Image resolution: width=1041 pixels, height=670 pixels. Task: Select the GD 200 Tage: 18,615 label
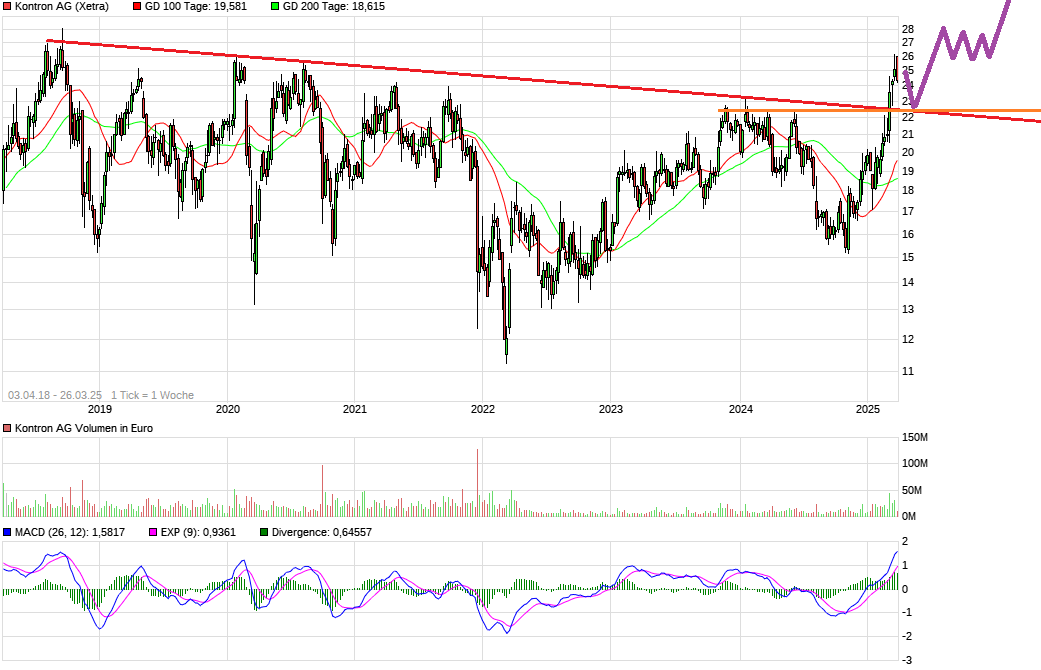tap(334, 7)
